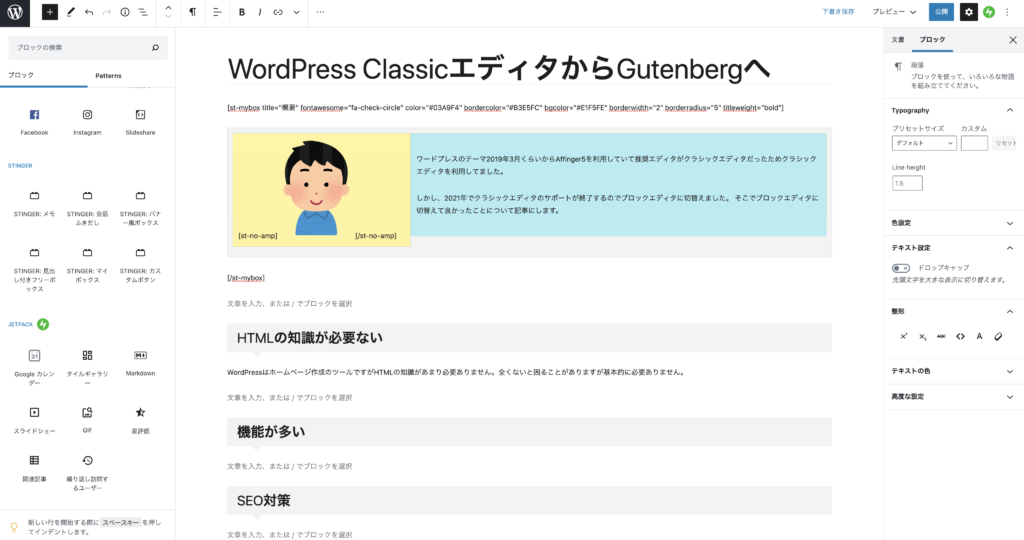Toggle the settings gear sidebar
Screen dimensions: 1024x540
pyautogui.click(x=968, y=12)
